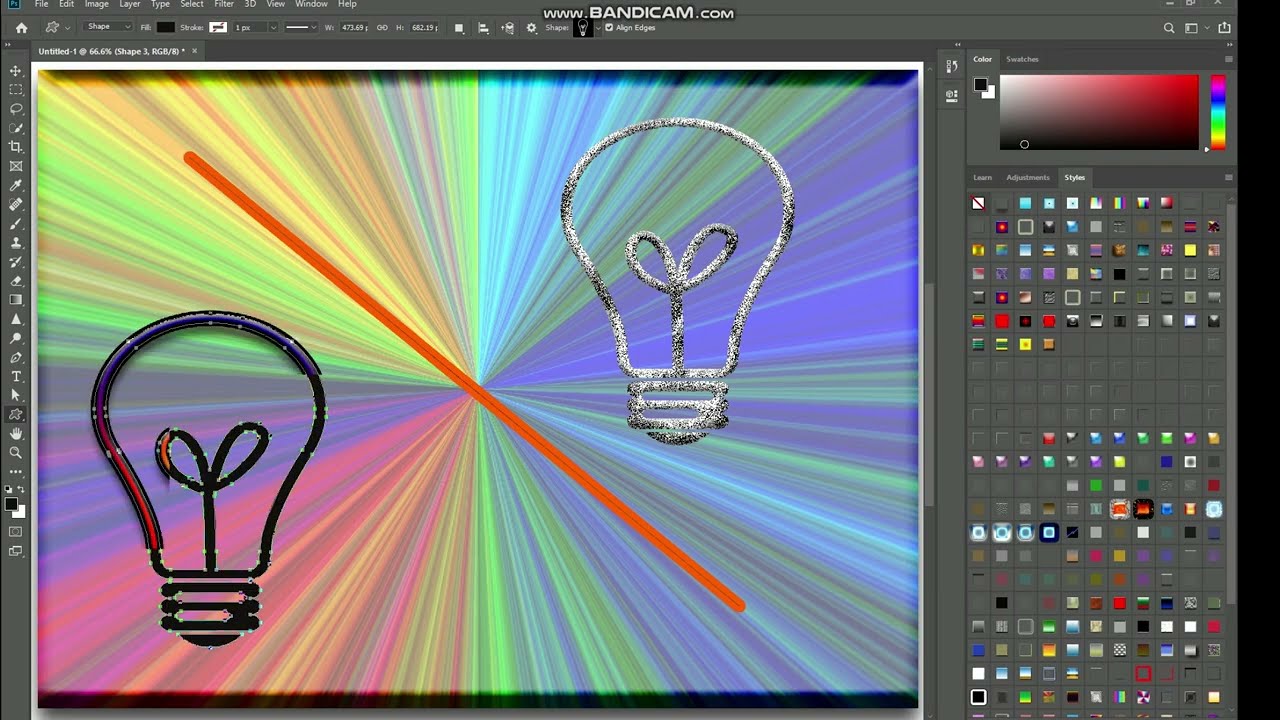Toggle the link width and height icon
This screenshot has height=720, width=1280.
(x=382, y=28)
